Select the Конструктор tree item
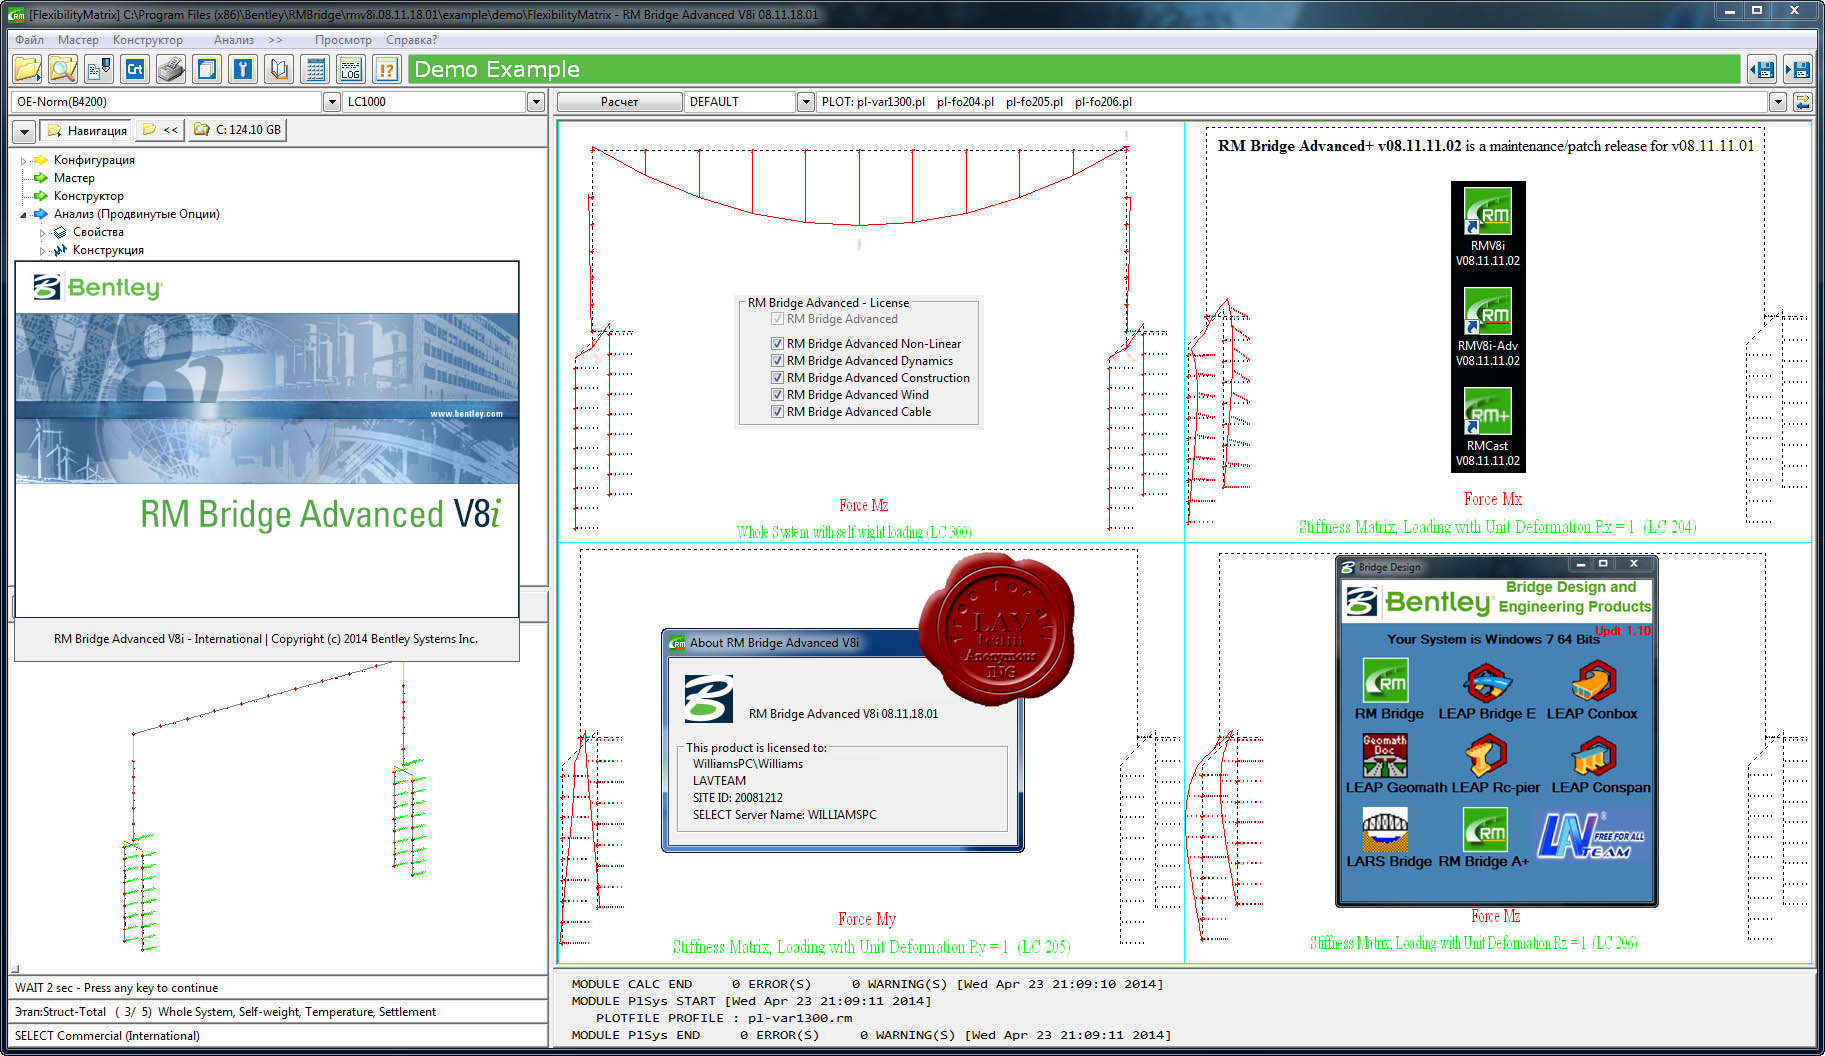1825x1056 pixels. pyautogui.click(x=89, y=196)
